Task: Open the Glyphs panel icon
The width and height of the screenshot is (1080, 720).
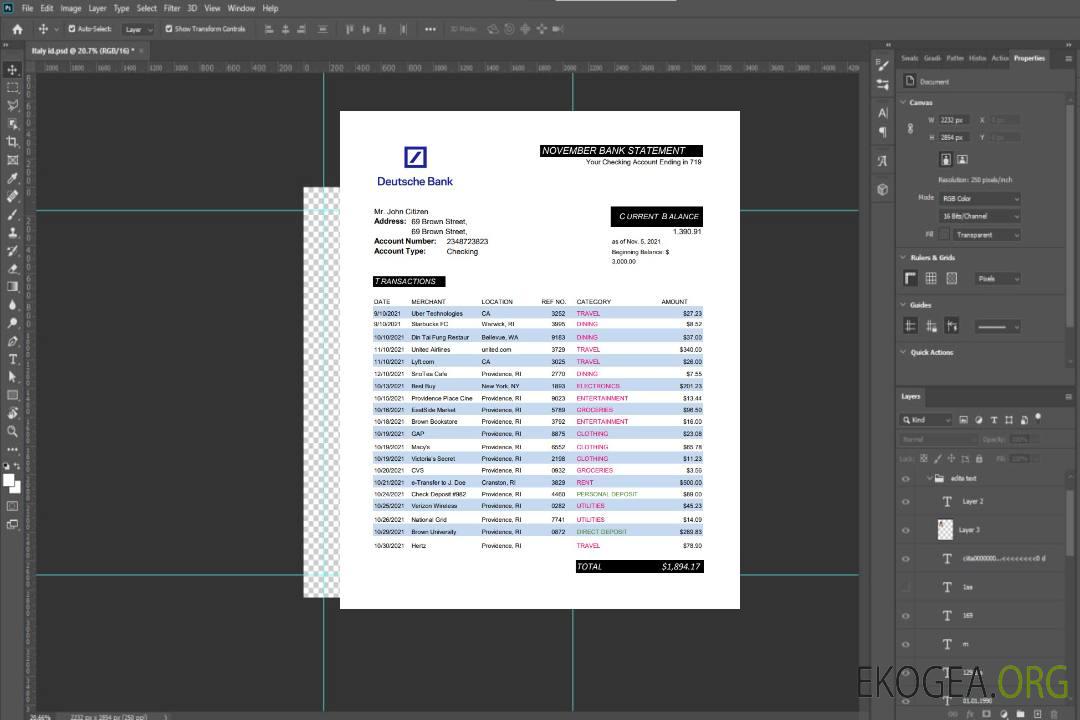Action: coord(883,161)
